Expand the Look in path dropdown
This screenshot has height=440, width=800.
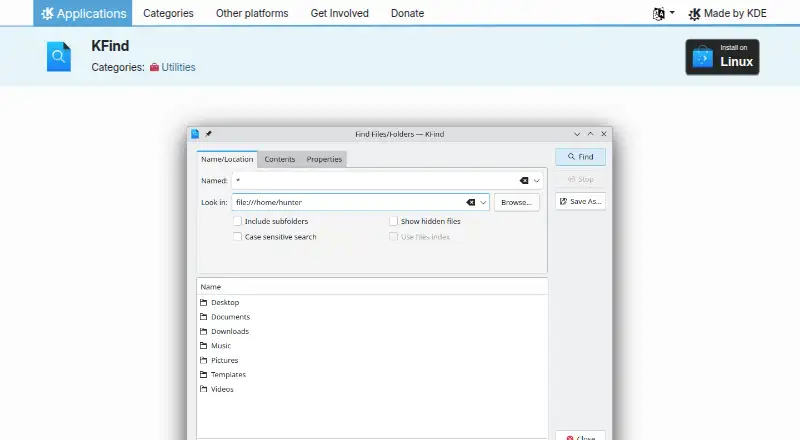point(483,202)
